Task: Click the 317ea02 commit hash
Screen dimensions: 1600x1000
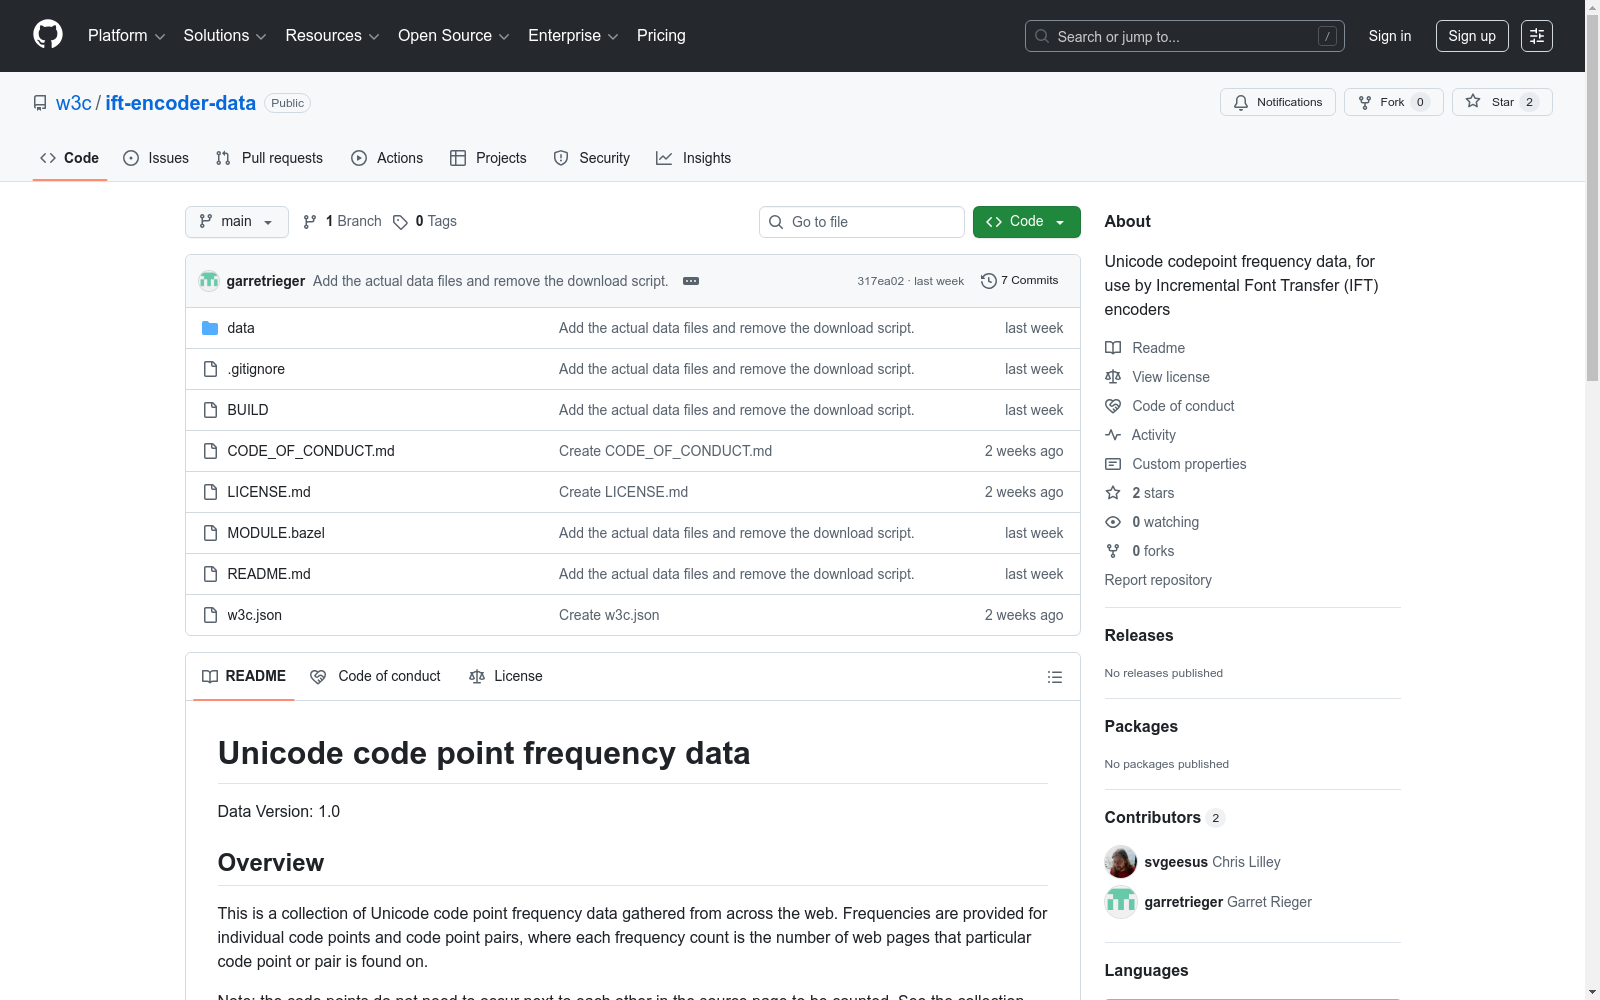Action: (x=880, y=281)
